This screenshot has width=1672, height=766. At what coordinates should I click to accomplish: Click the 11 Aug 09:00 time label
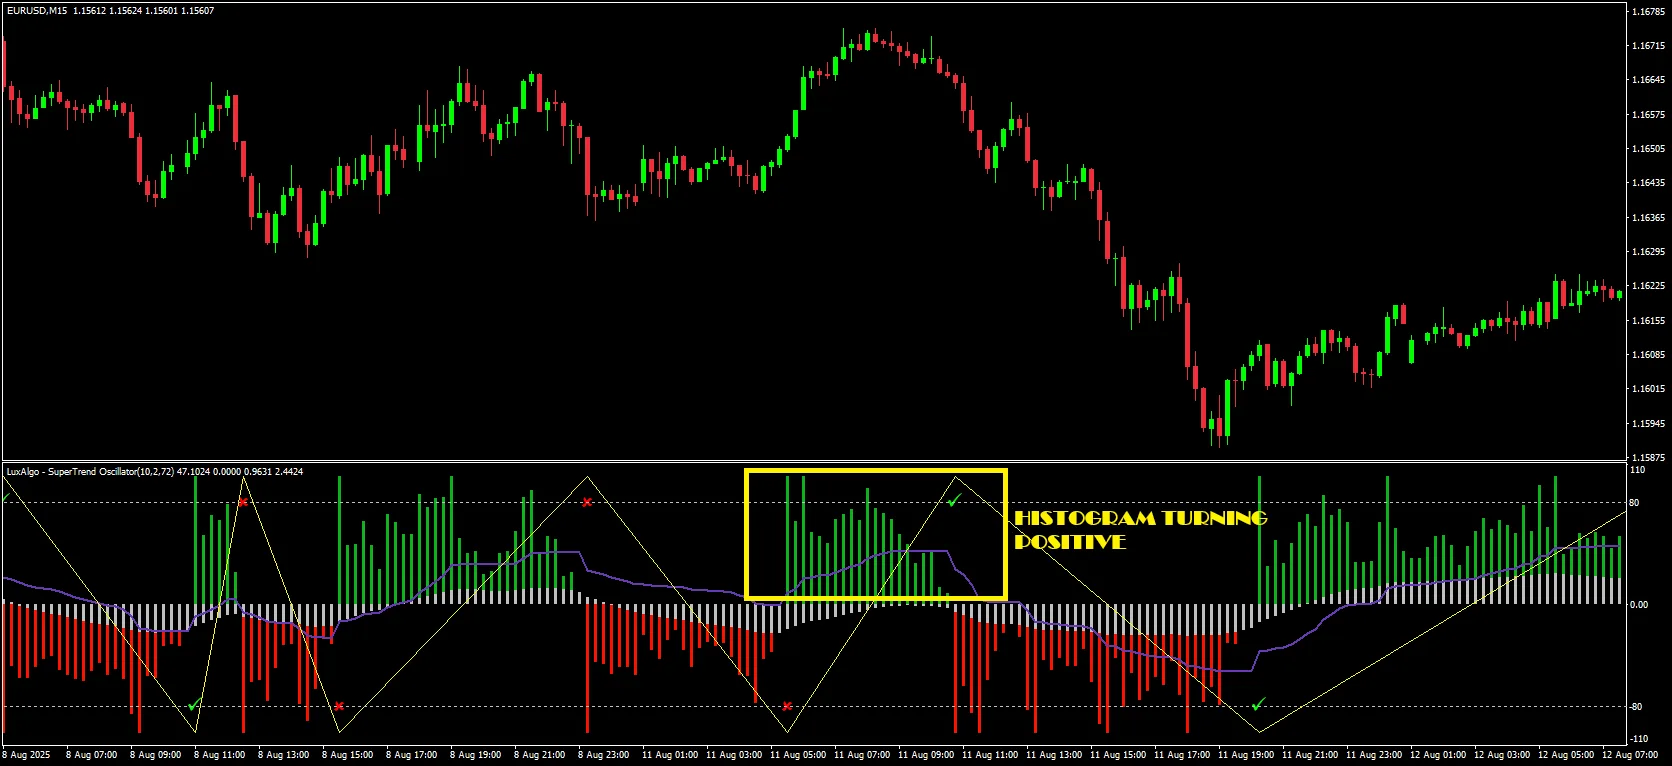(926, 755)
